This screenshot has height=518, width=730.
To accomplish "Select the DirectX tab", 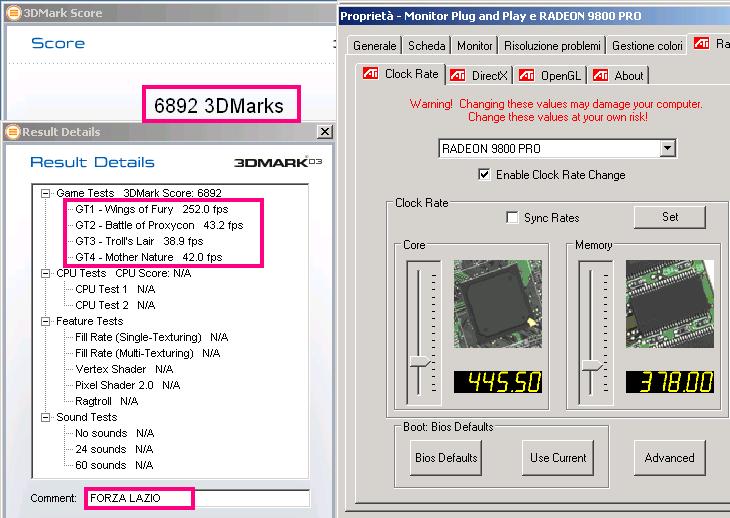I will [x=479, y=75].
